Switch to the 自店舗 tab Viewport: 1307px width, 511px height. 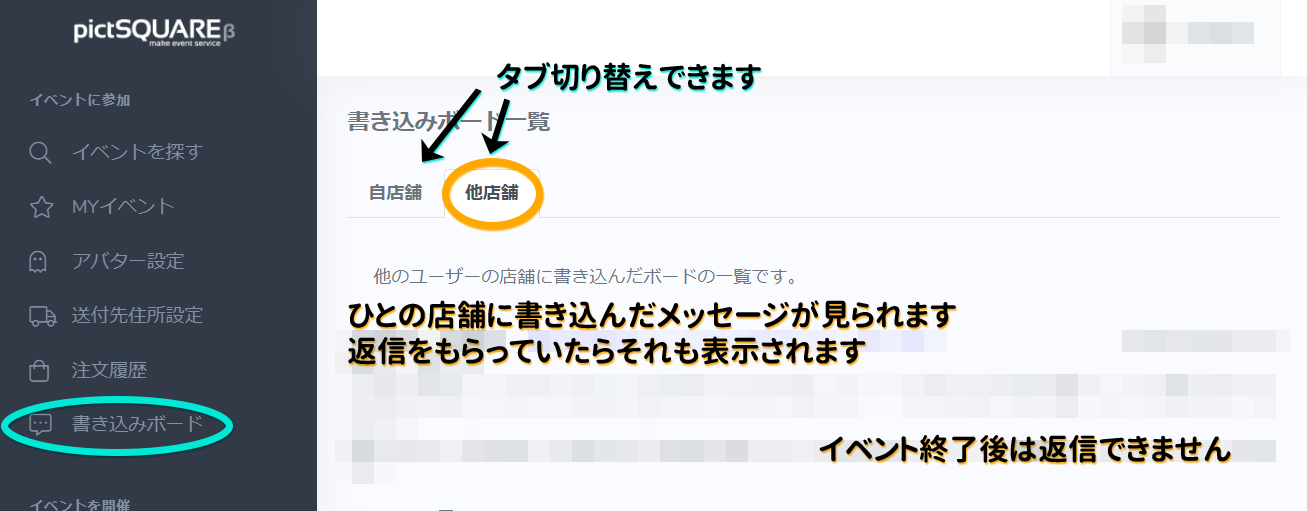[395, 193]
